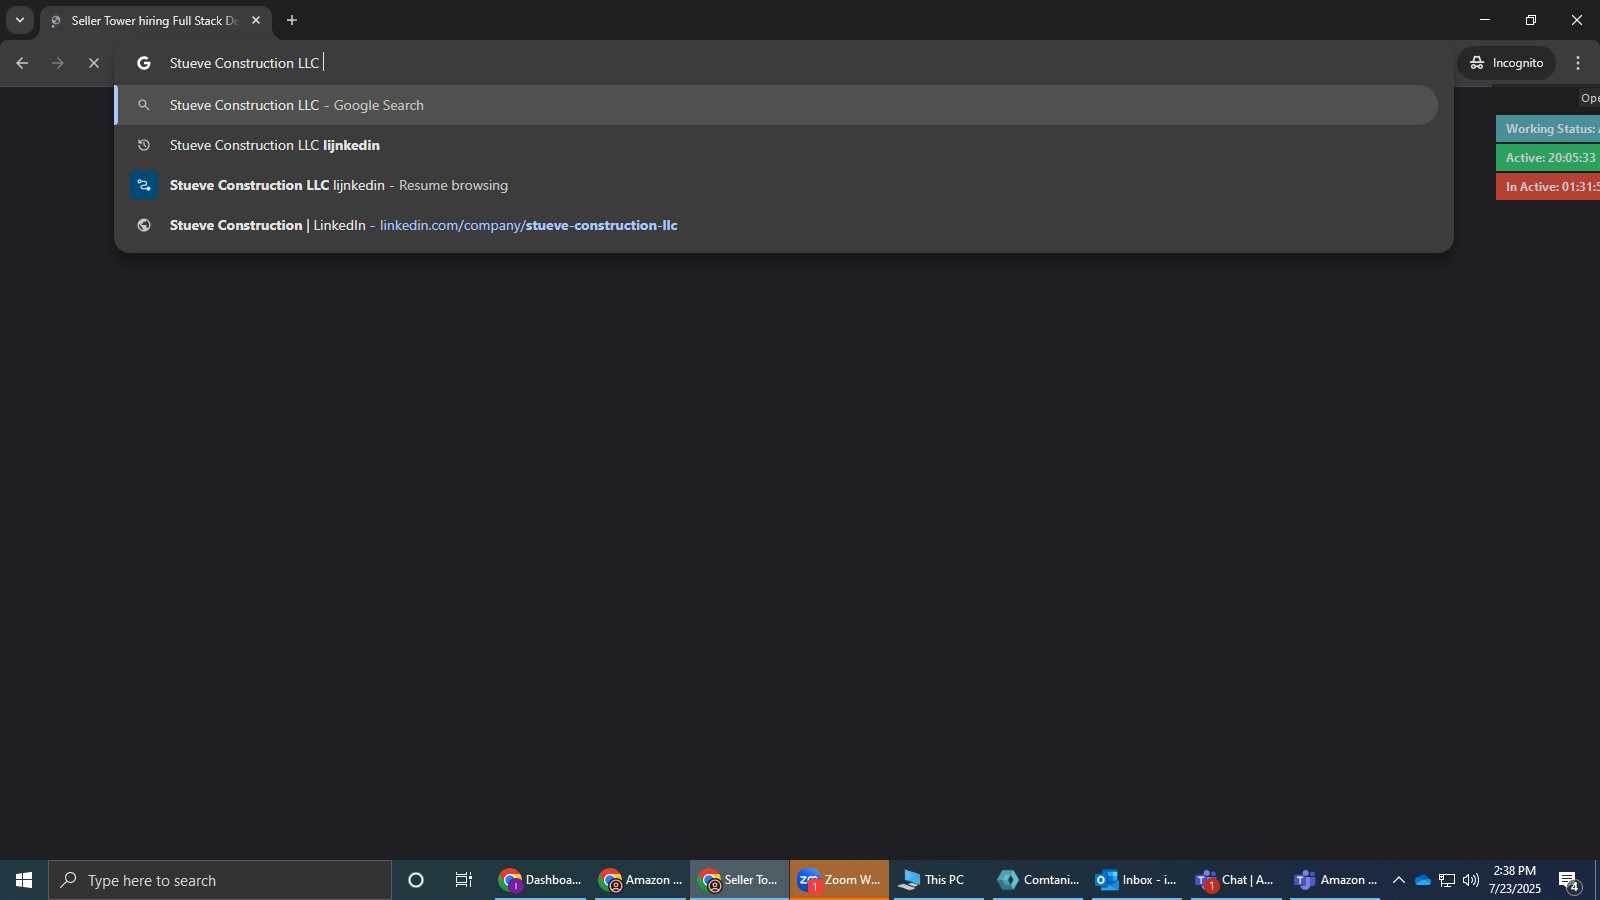Switch to first Amazon Chrome taskbar window
This screenshot has width=1600, height=900.
click(x=640, y=880)
